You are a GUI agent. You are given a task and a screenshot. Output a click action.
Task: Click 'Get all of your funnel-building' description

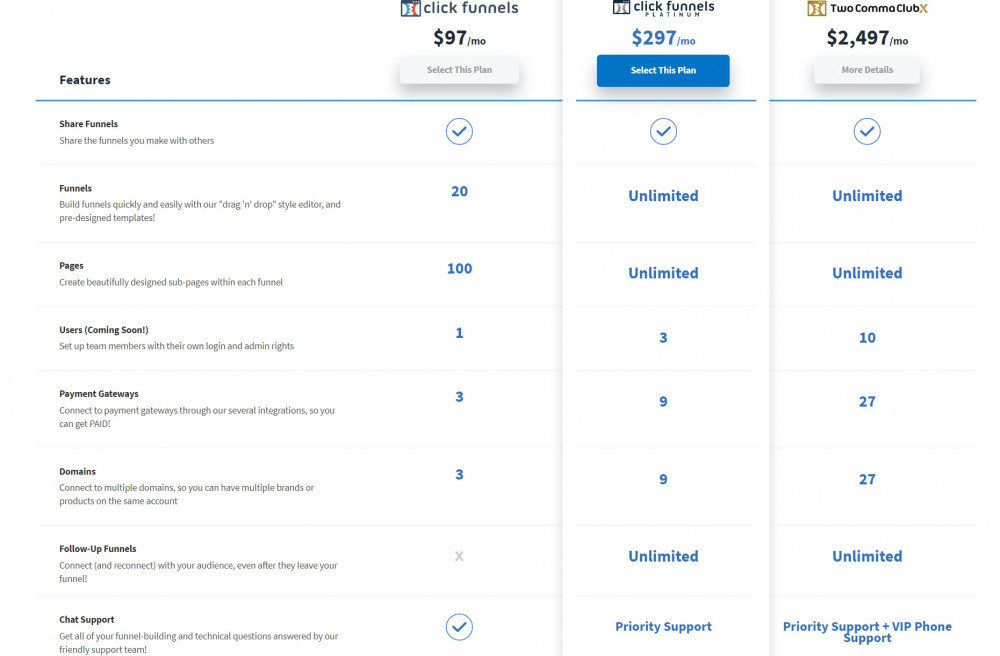[x=198, y=643]
